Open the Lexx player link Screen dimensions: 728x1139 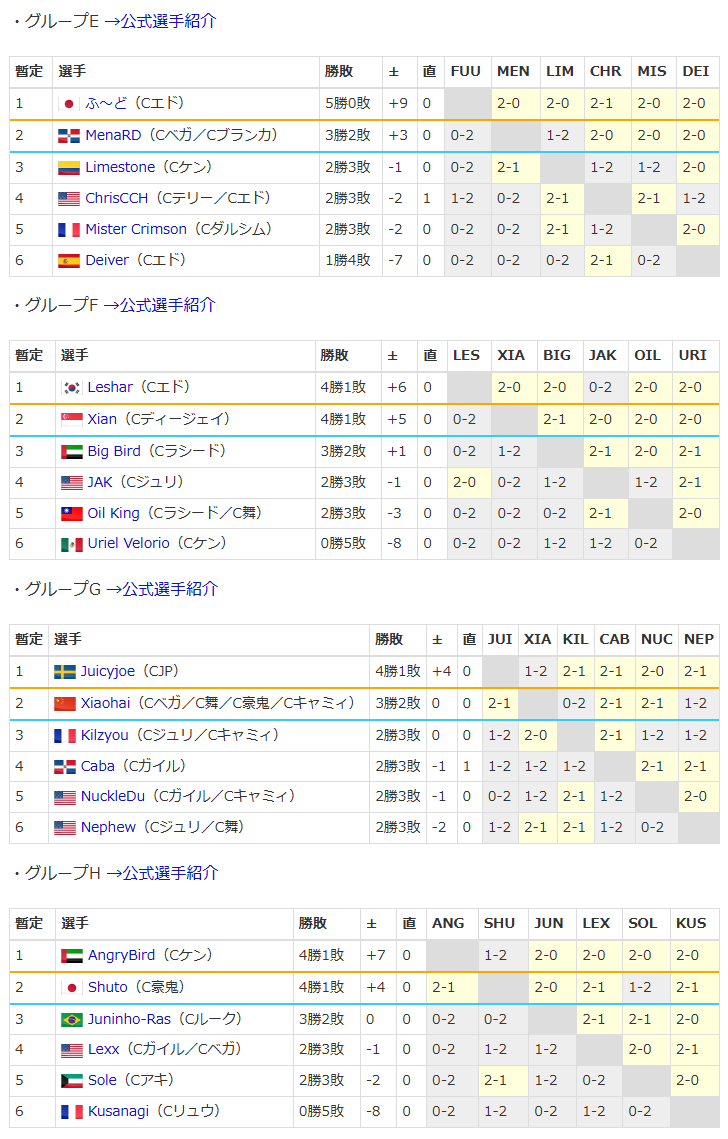pos(103,1050)
